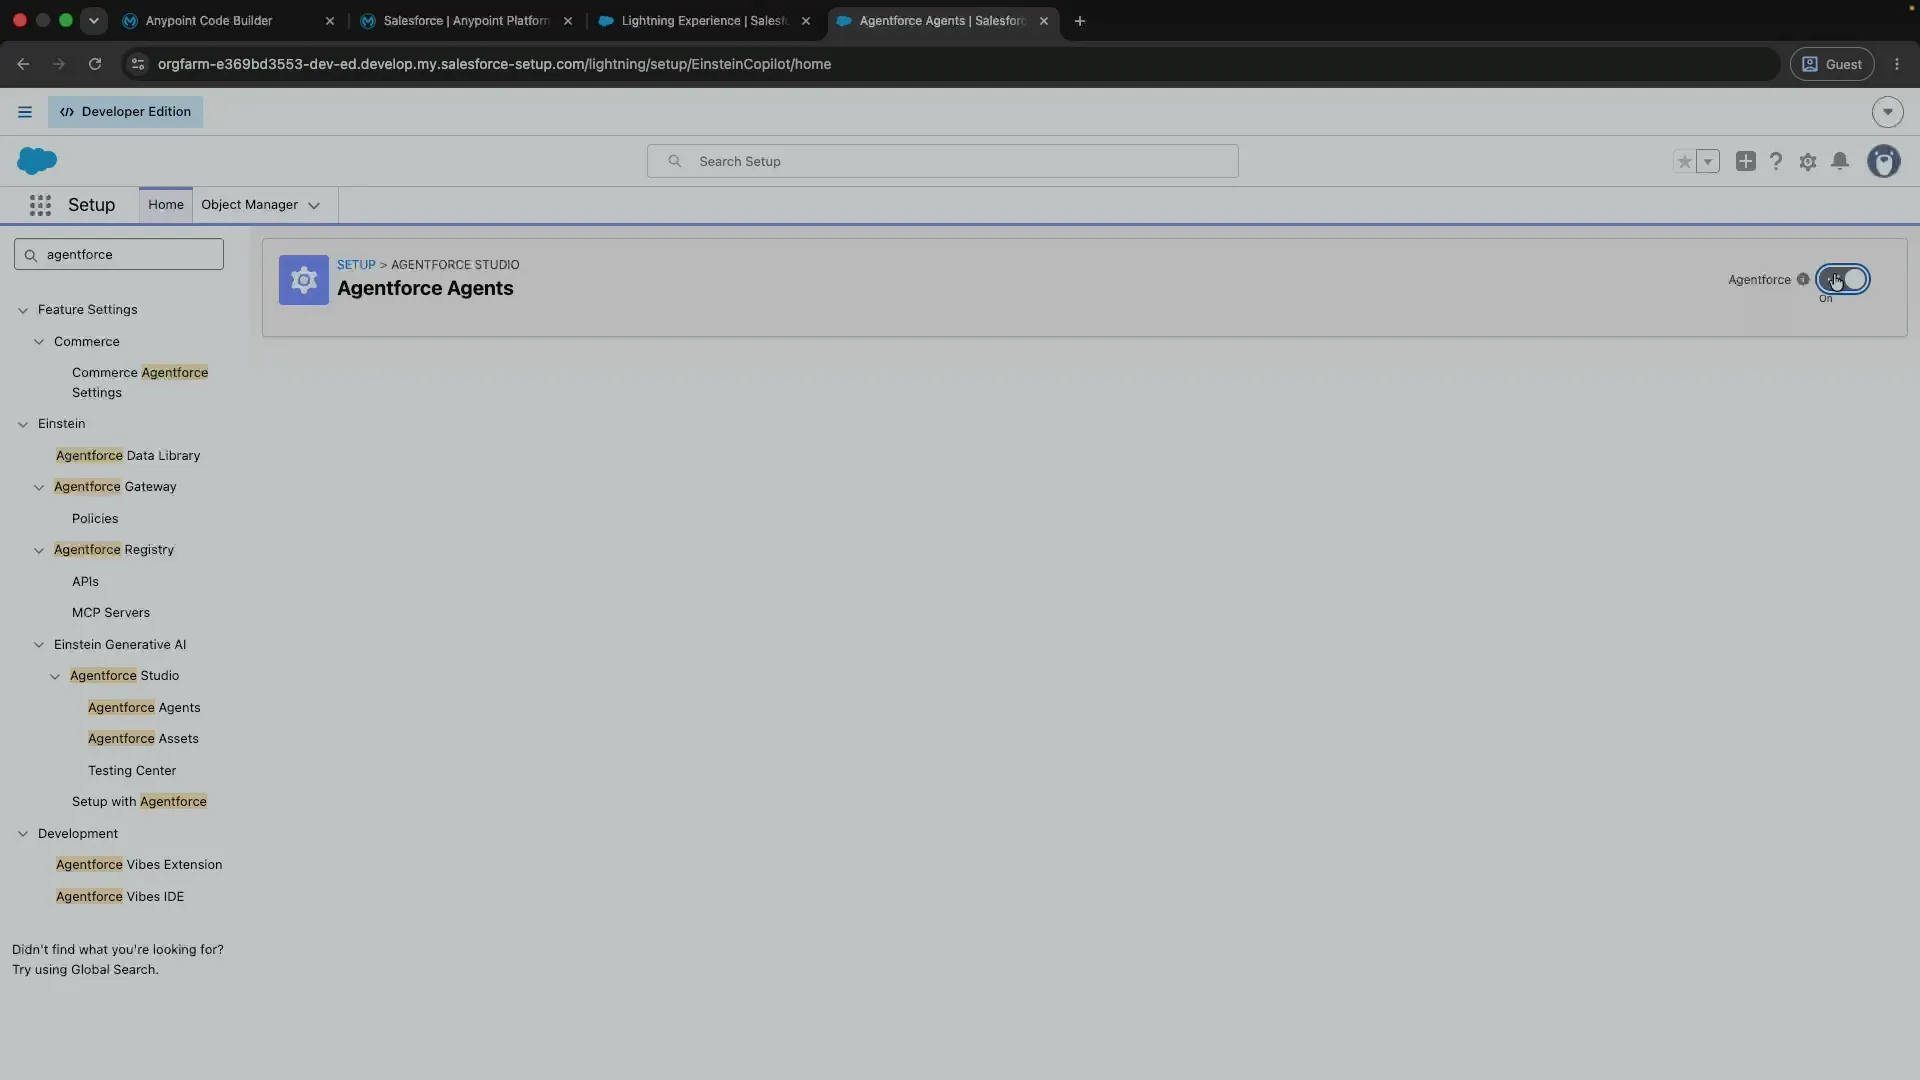1920x1080 pixels.
Task: Select Agentforce Agents in the sidebar
Action: tap(144, 708)
